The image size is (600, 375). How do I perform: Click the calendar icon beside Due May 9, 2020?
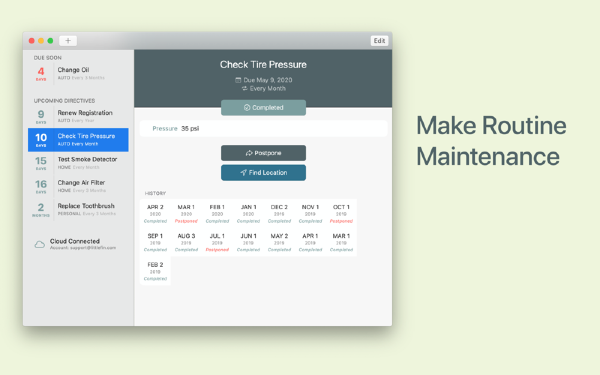coord(238,80)
